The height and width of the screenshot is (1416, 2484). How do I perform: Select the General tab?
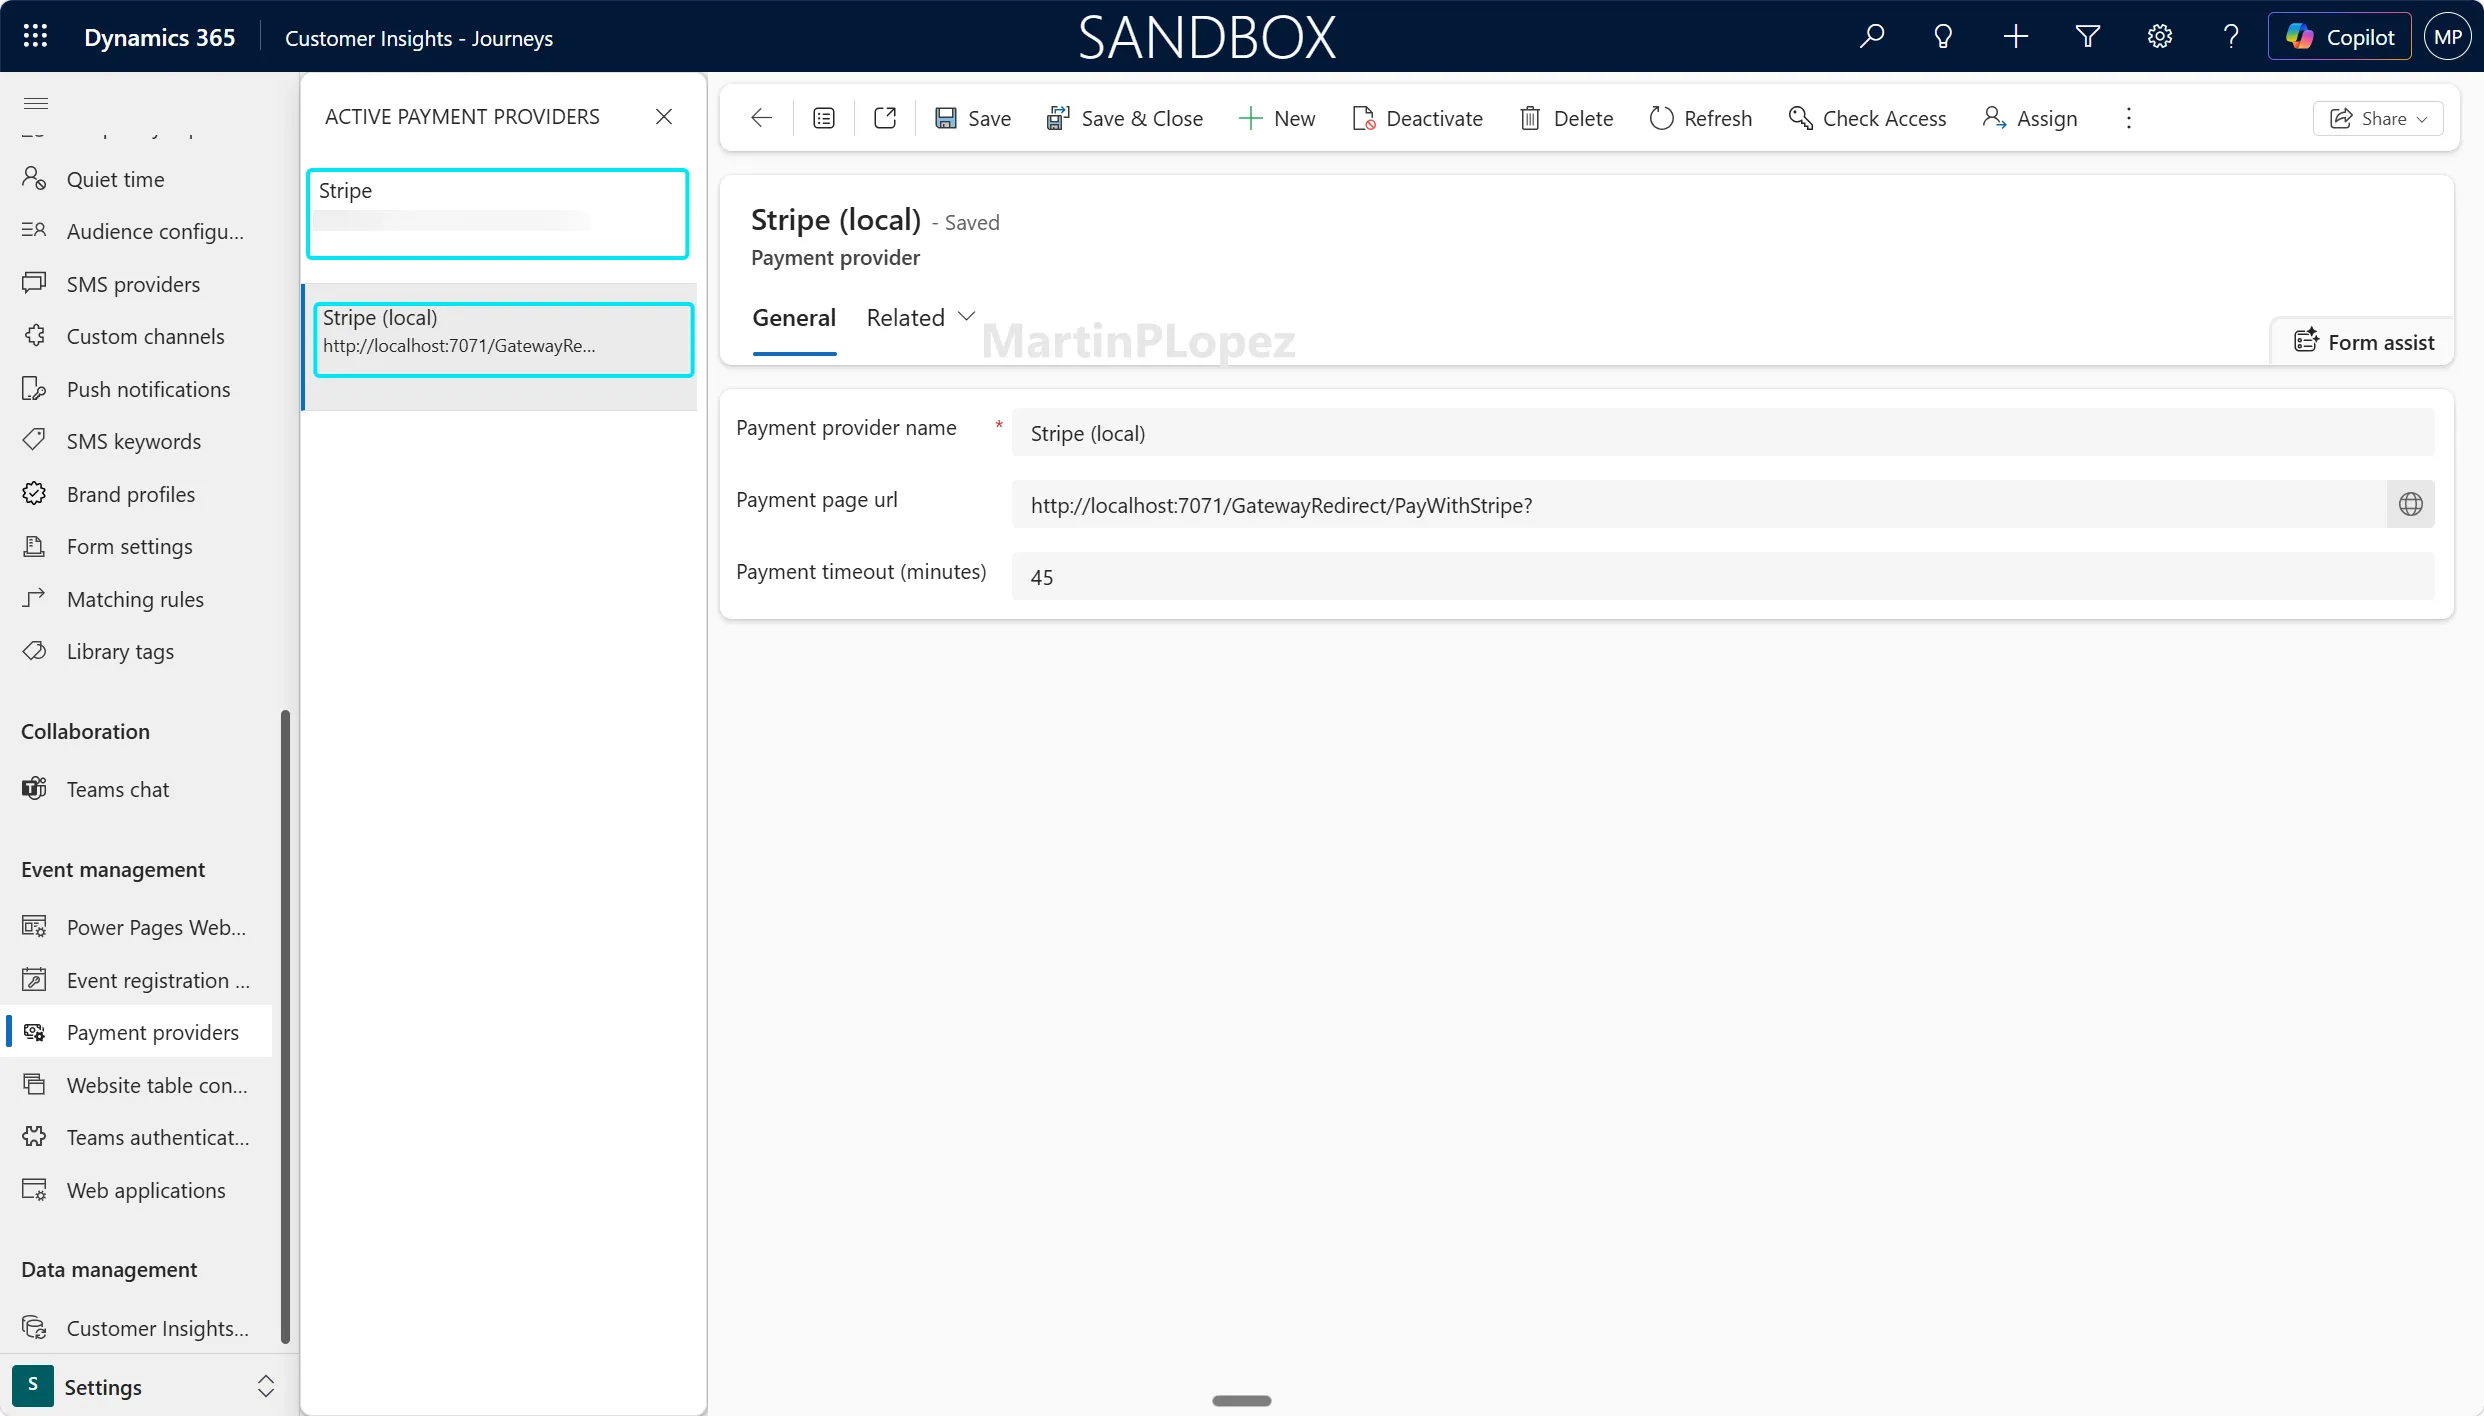pyautogui.click(x=794, y=318)
